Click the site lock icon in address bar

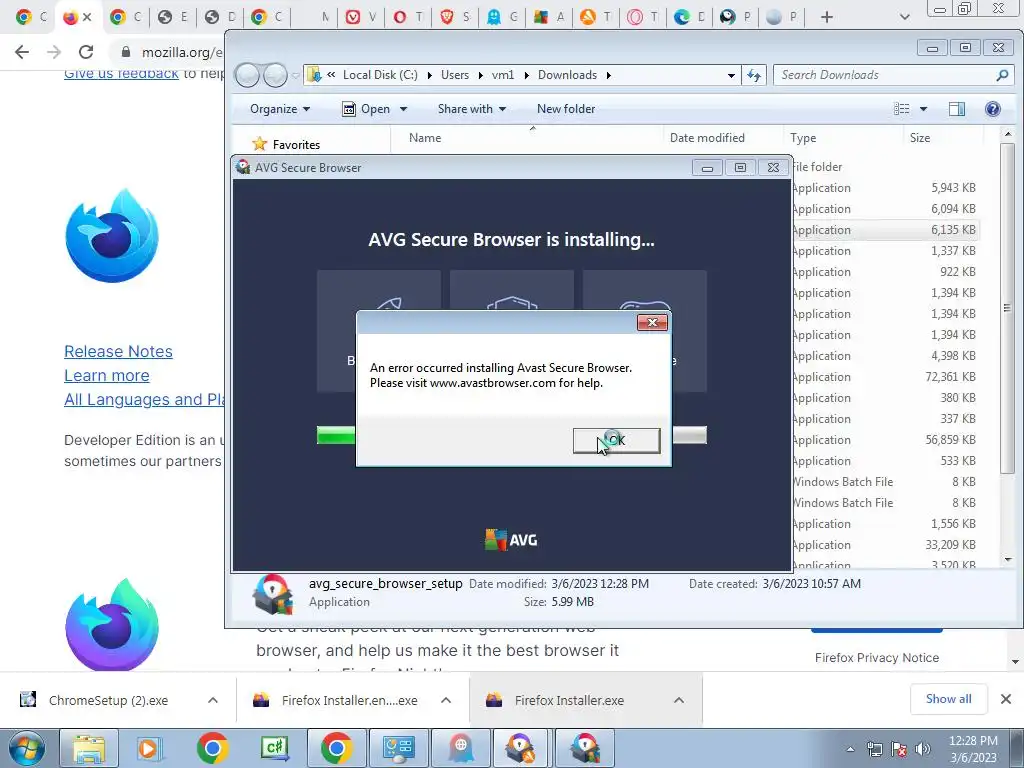[x=126, y=52]
